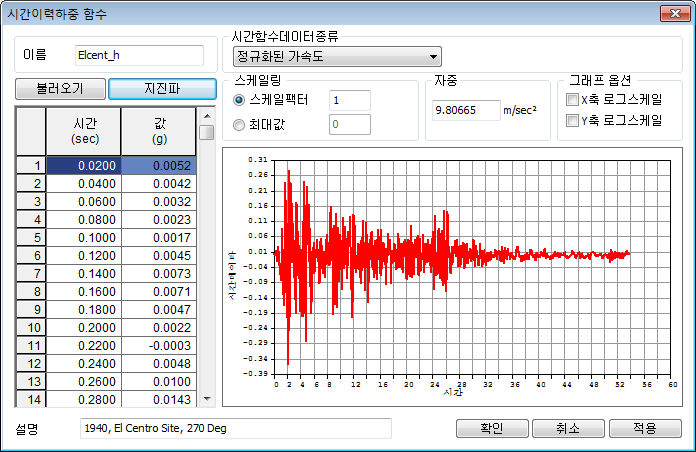The height and width of the screenshot is (452, 696).
Task: Select the 스케일팩터 radio button
Action: [x=239, y=100]
